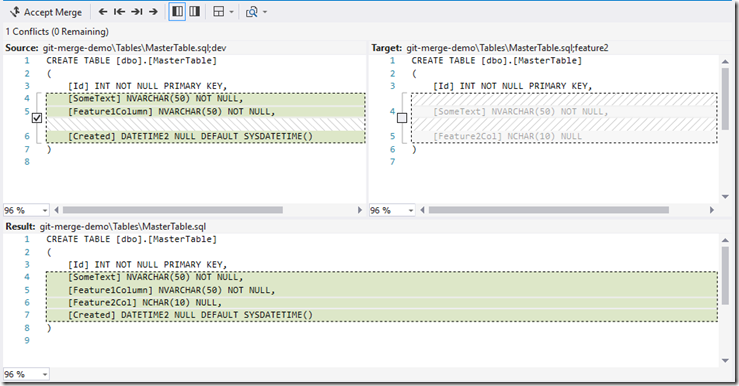The width and height of the screenshot is (739, 386).
Task: Click Result pane vertical scrollbar thumb
Action: pyautogui.click(x=725, y=276)
